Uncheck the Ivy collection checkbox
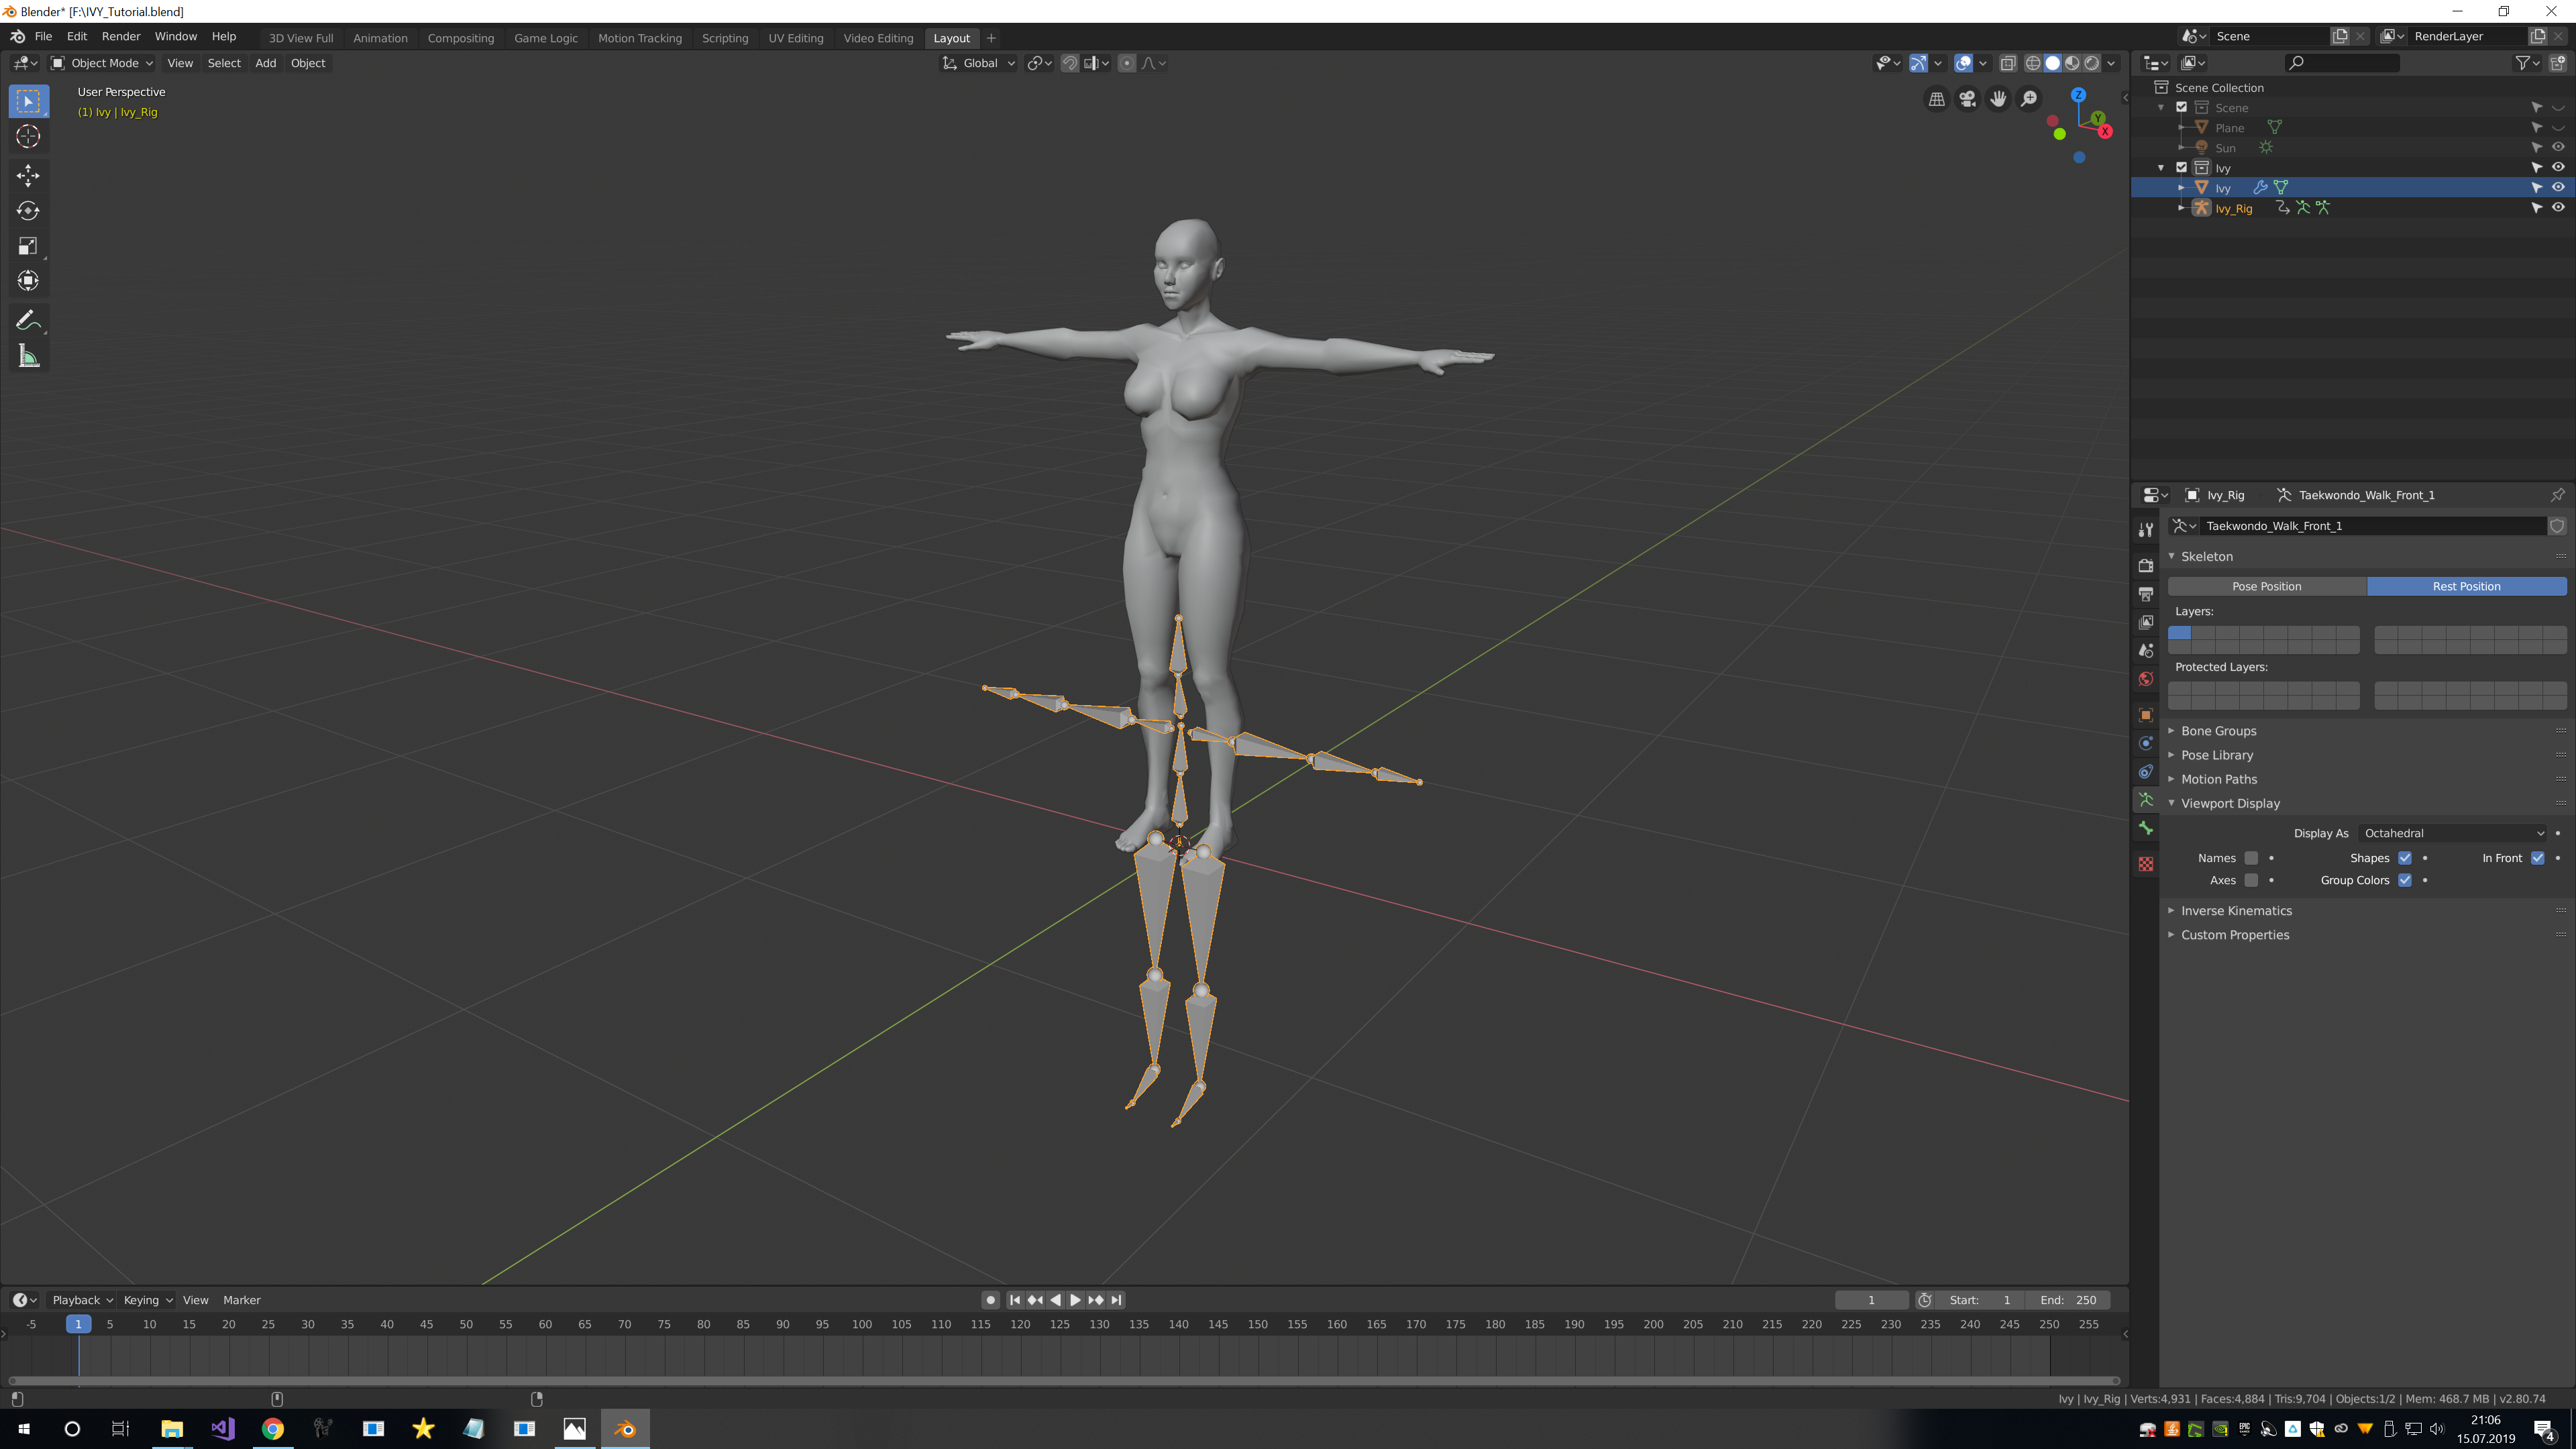The width and height of the screenshot is (2576, 1449). pos(2182,168)
